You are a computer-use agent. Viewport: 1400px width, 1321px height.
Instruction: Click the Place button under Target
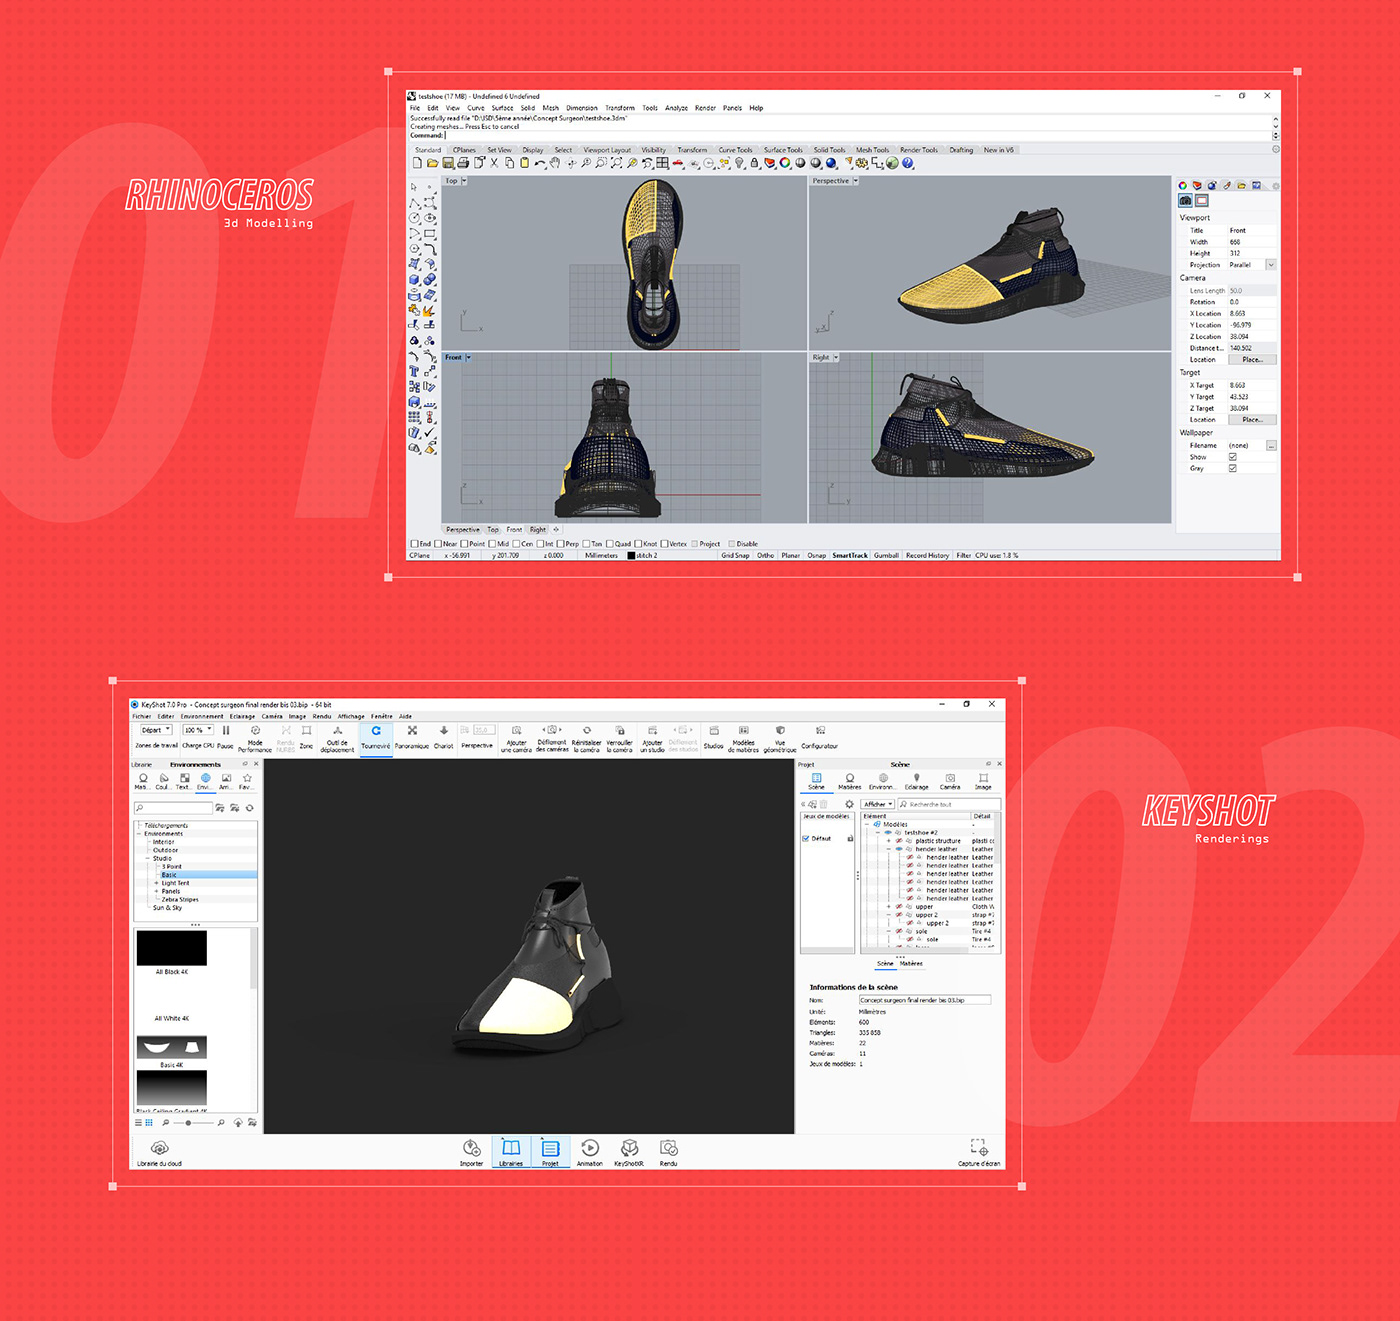1252,420
